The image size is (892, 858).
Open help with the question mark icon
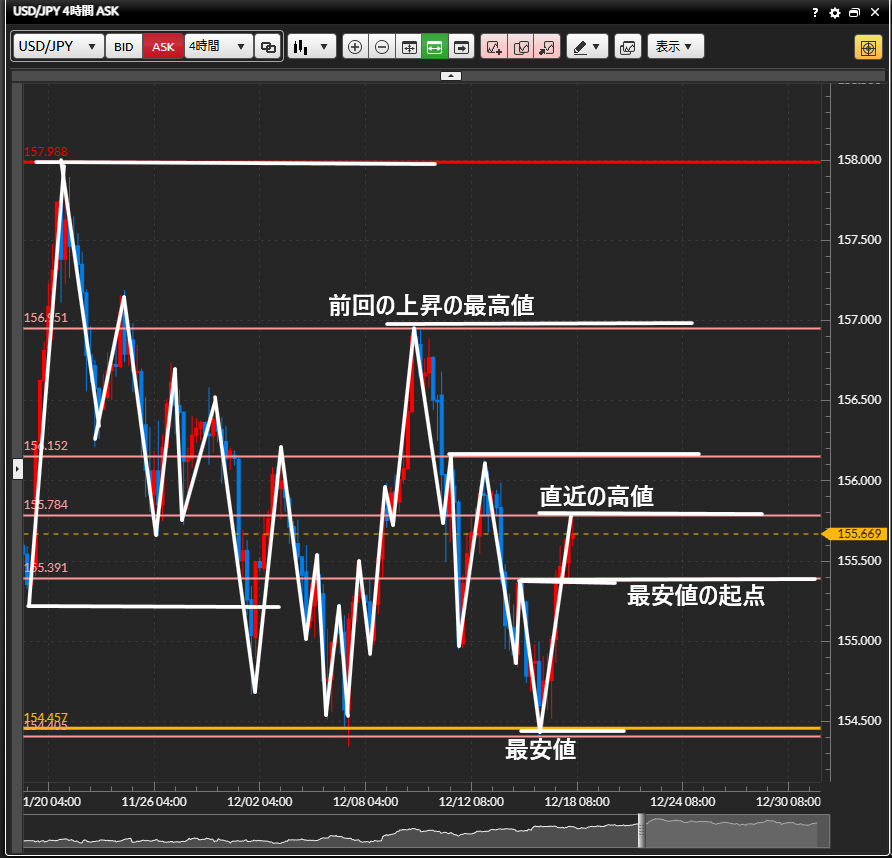pyautogui.click(x=816, y=13)
